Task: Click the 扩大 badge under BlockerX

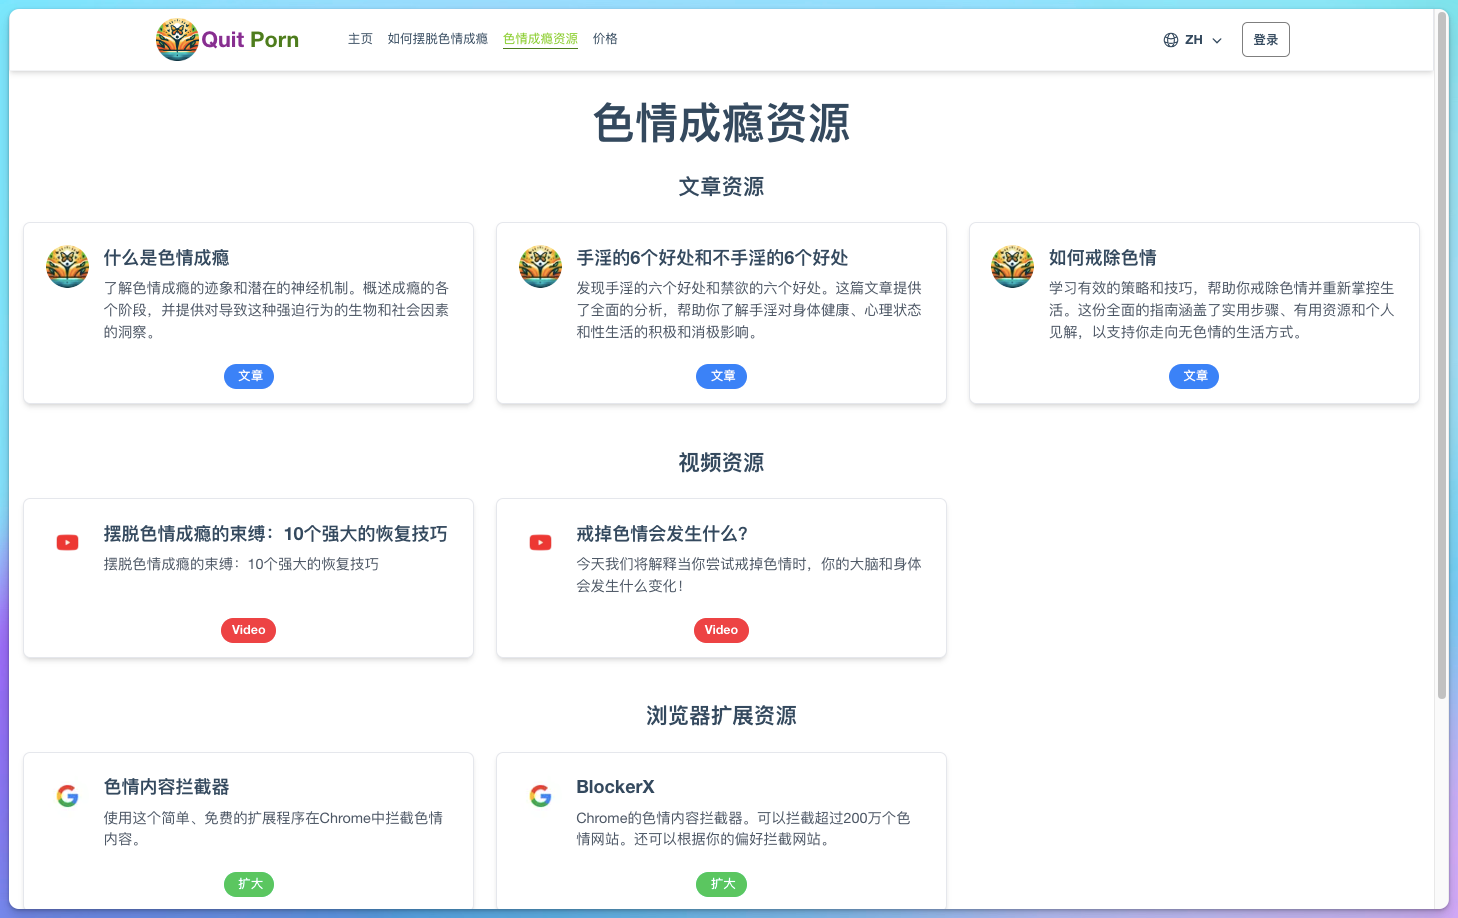Action: (x=721, y=884)
